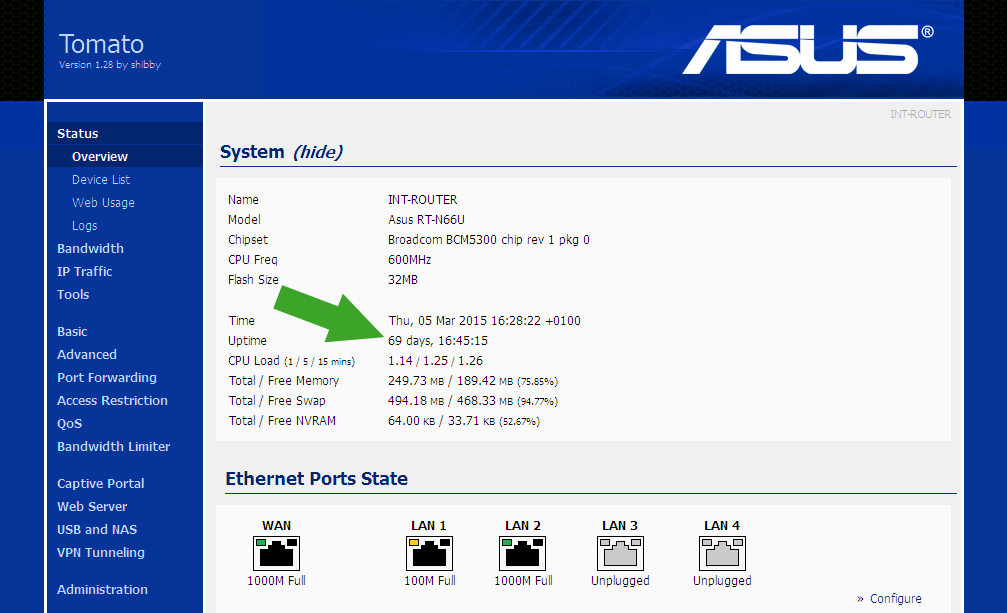Go to the Logs page
Screen dimensions: 1007x613
tap(85, 226)
